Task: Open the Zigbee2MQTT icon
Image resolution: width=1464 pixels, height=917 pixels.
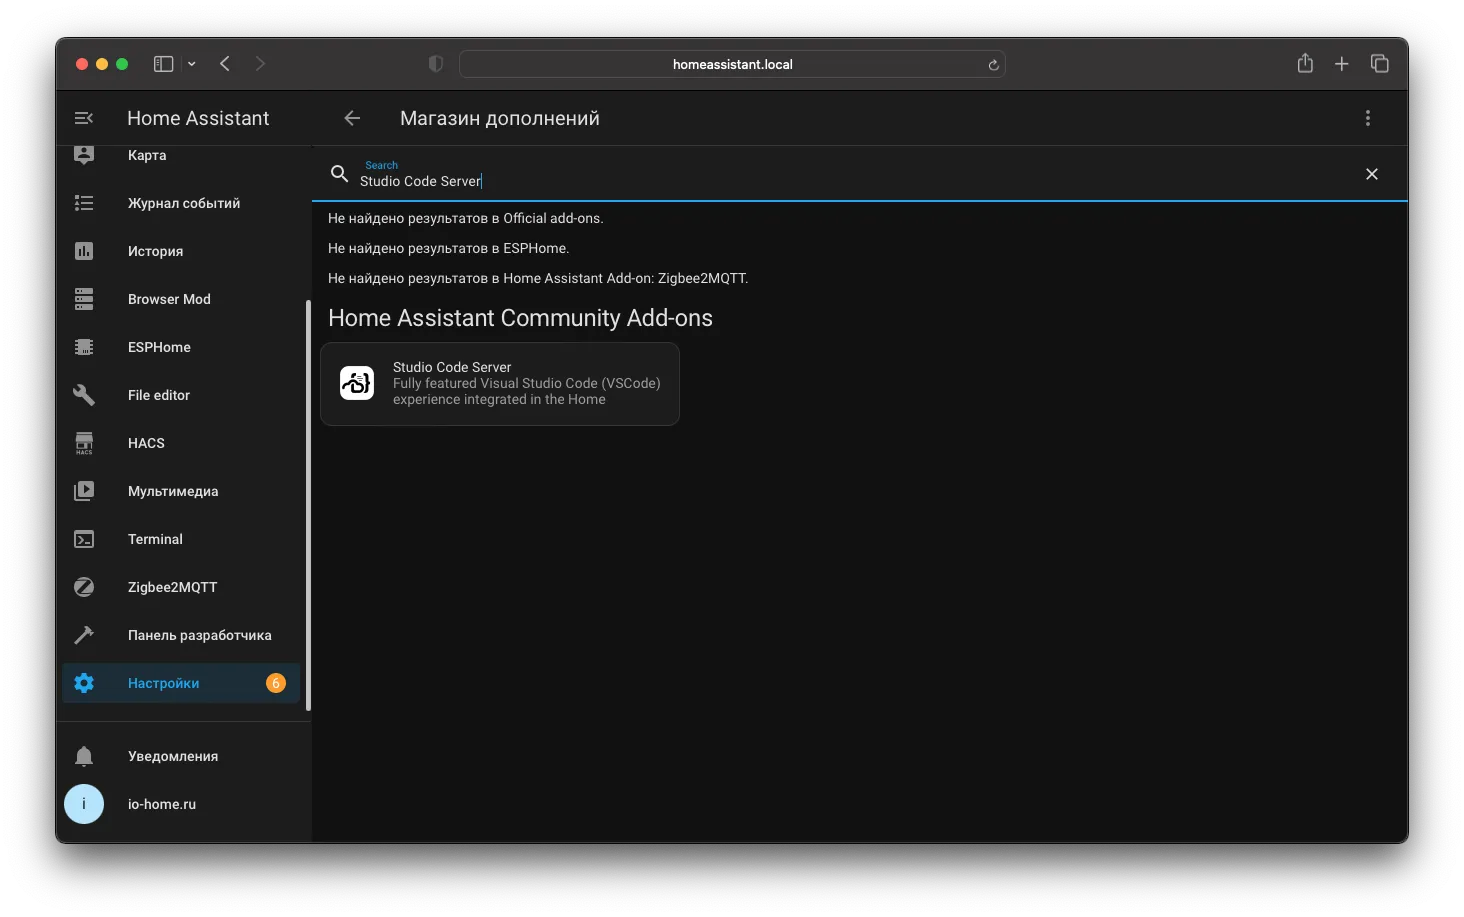Action: 84,587
